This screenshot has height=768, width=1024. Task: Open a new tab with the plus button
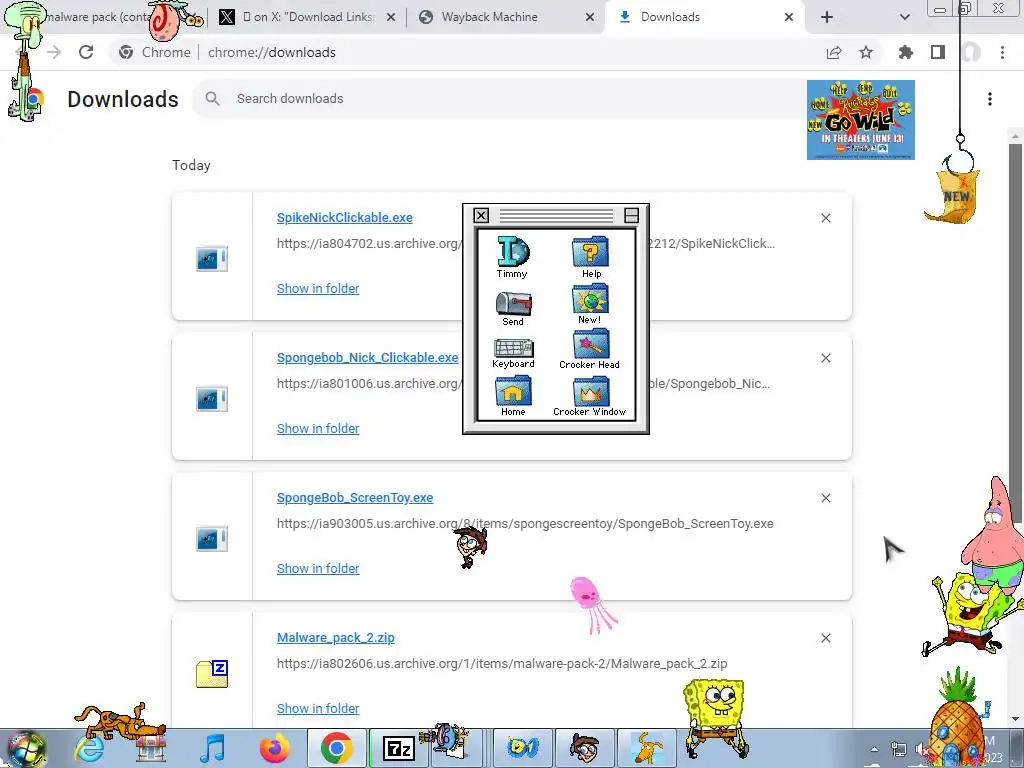(827, 17)
